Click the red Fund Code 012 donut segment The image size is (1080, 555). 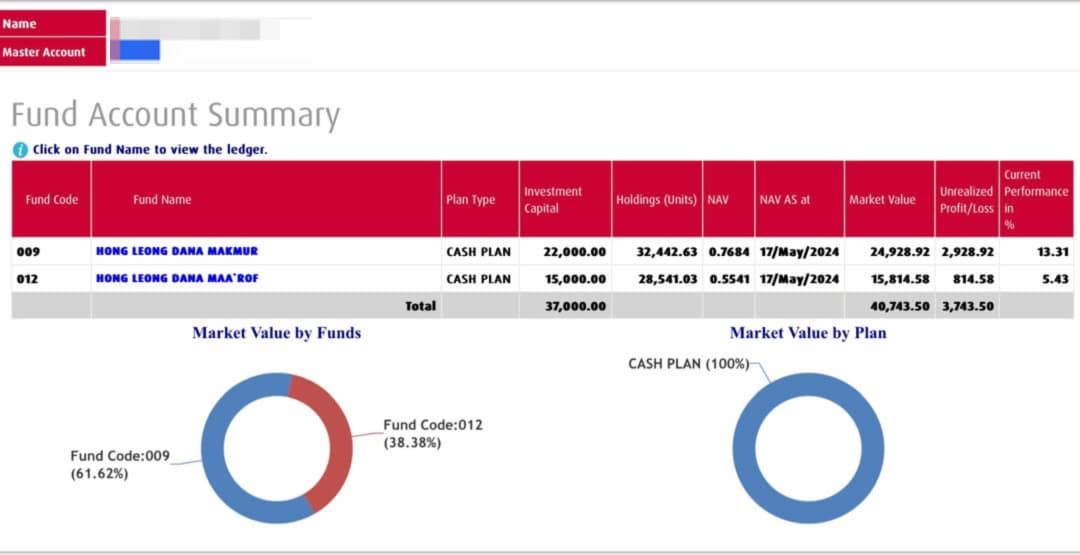(339, 441)
